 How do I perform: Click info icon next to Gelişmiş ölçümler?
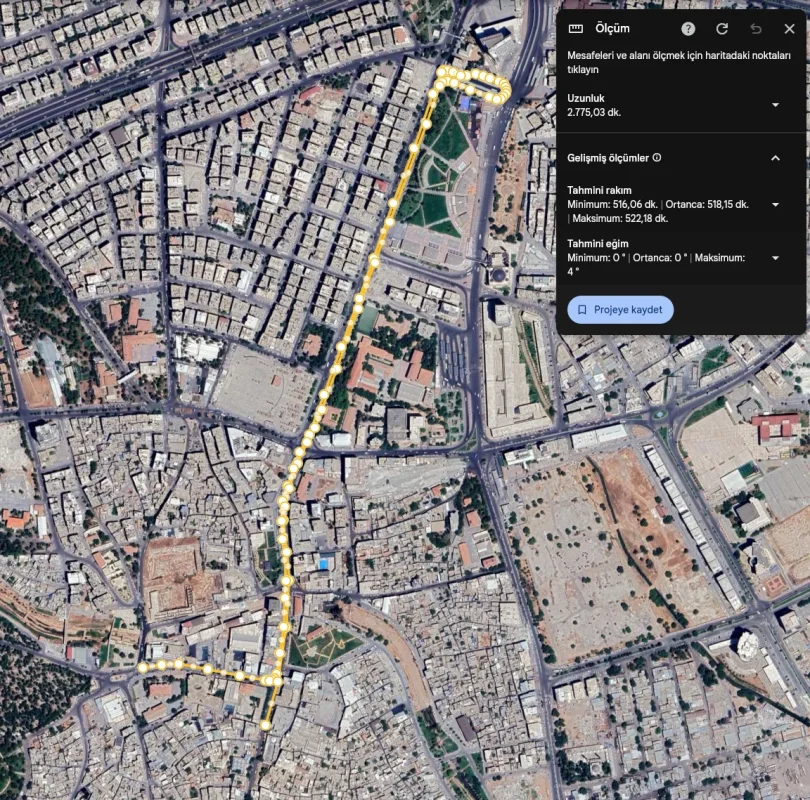(x=657, y=158)
